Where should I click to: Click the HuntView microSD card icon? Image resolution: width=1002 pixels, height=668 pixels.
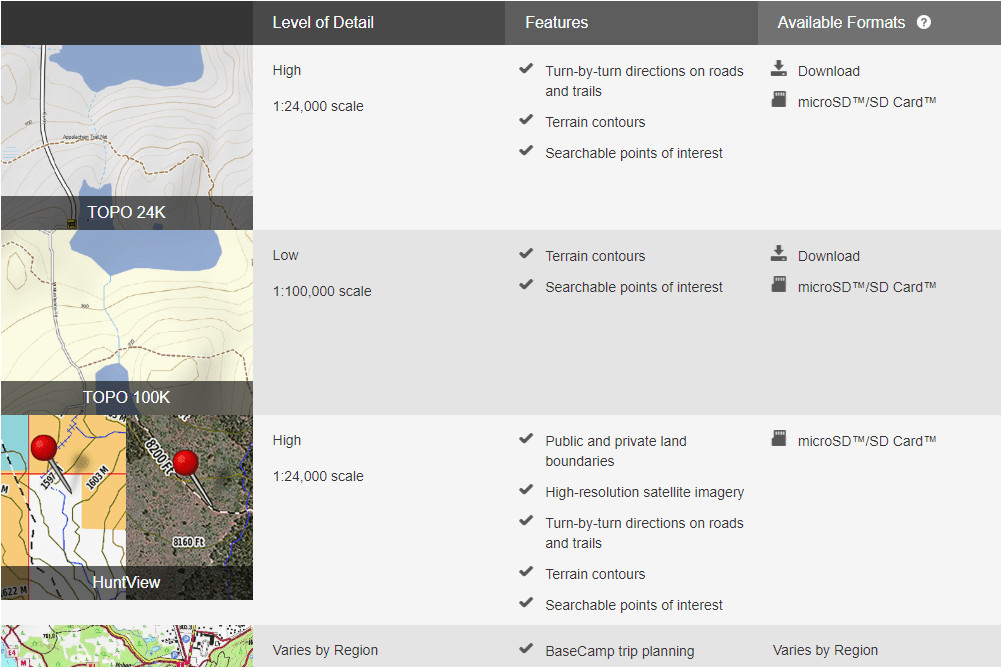click(778, 439)
